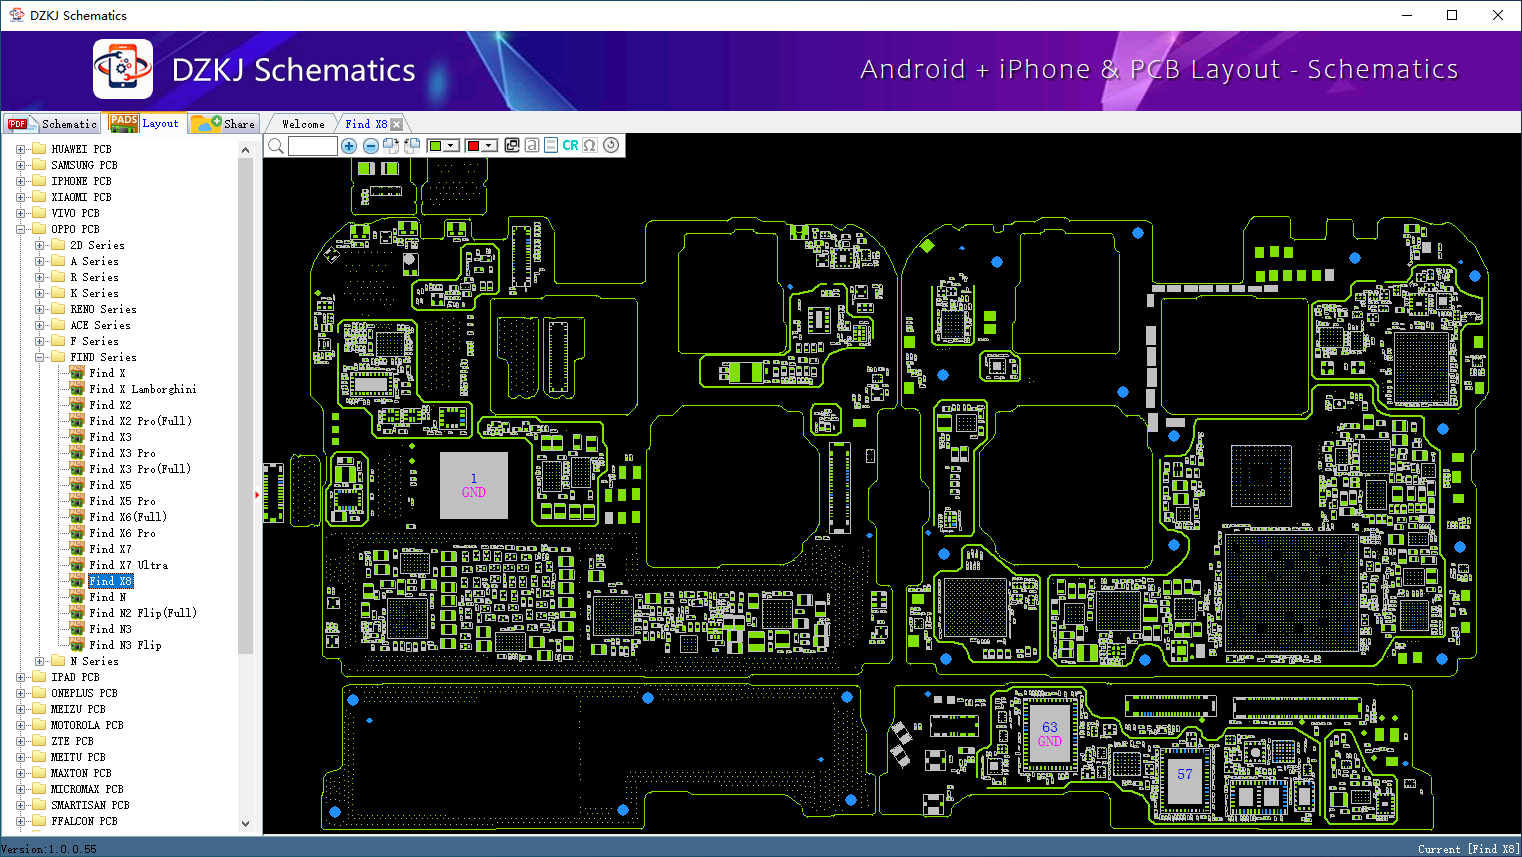Image resolution: width=1522 pixels, height=857 pixels.
Task: Collapse the FIND Series tree node
Action: coord(40,357)
